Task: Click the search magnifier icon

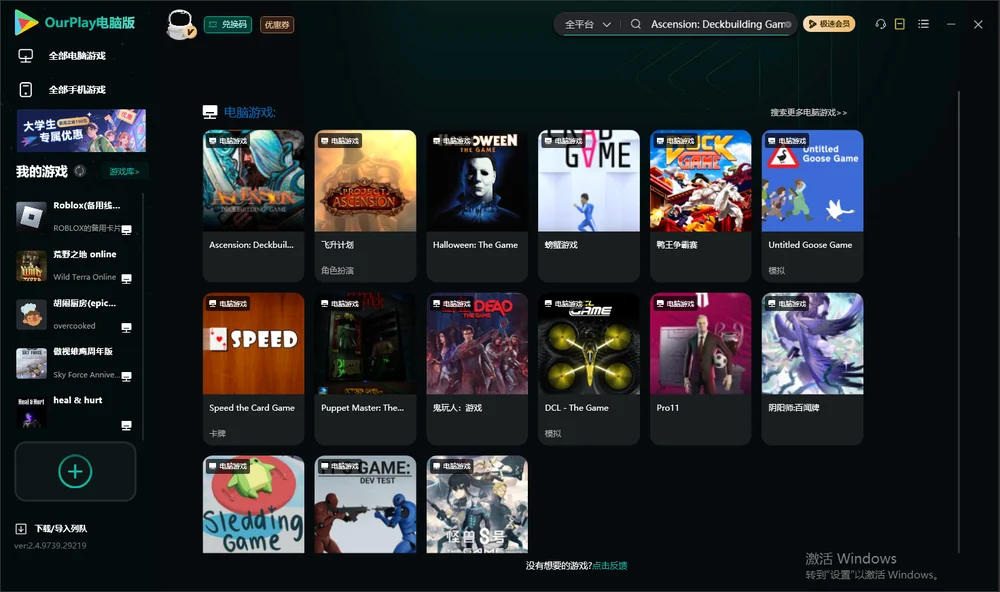Action: (636, 24)
